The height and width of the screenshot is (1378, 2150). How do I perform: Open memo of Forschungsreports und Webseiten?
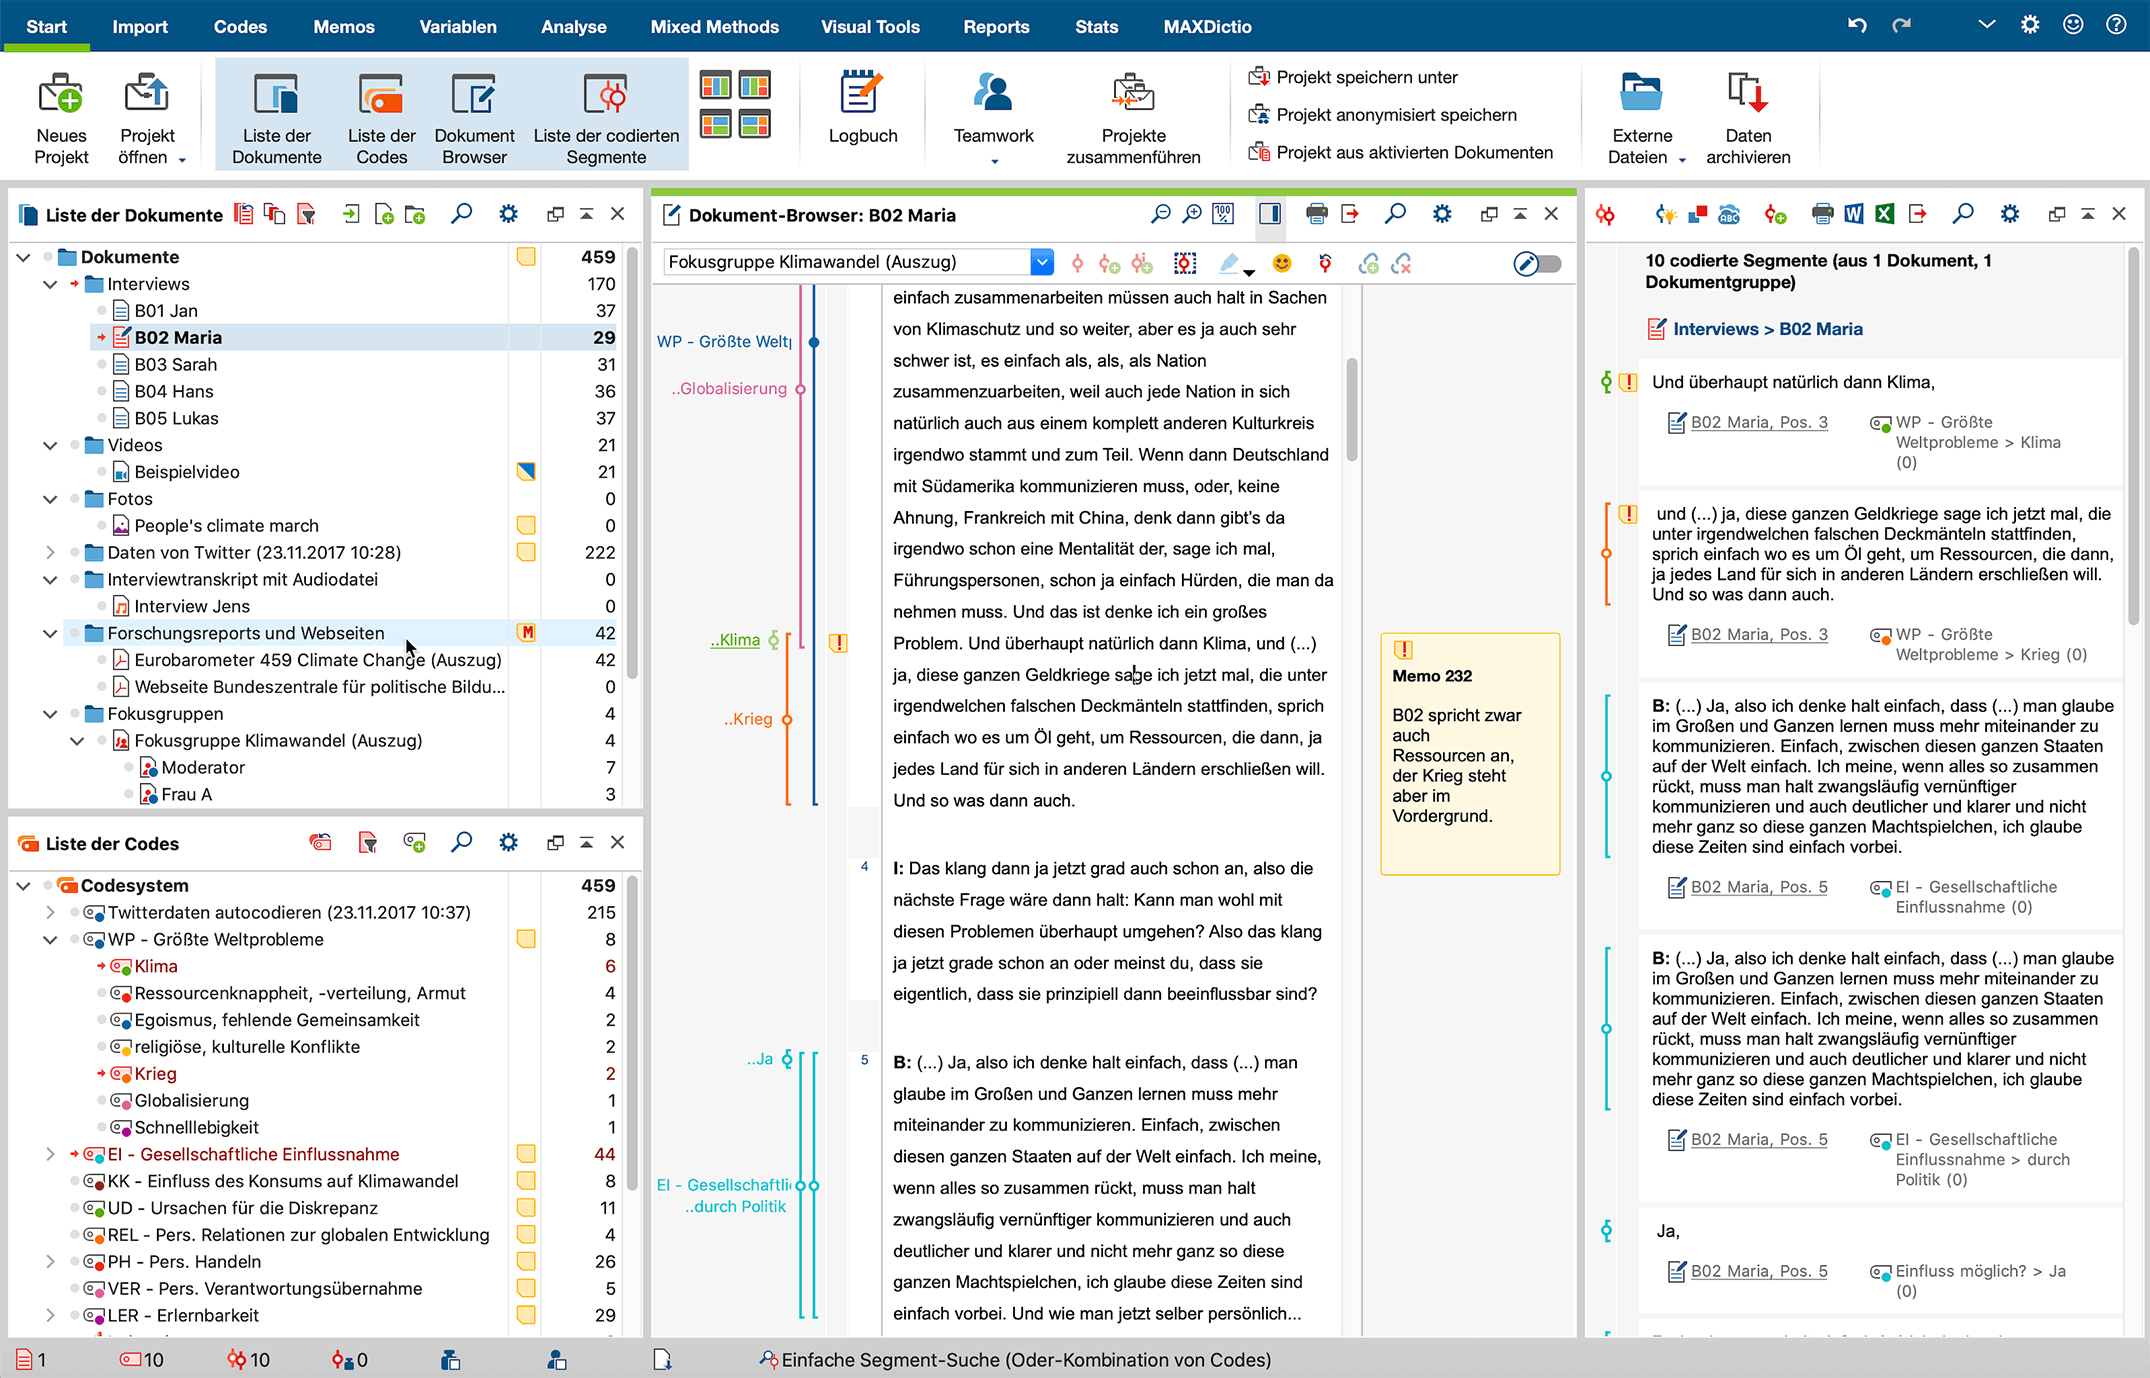coord(526,633)
